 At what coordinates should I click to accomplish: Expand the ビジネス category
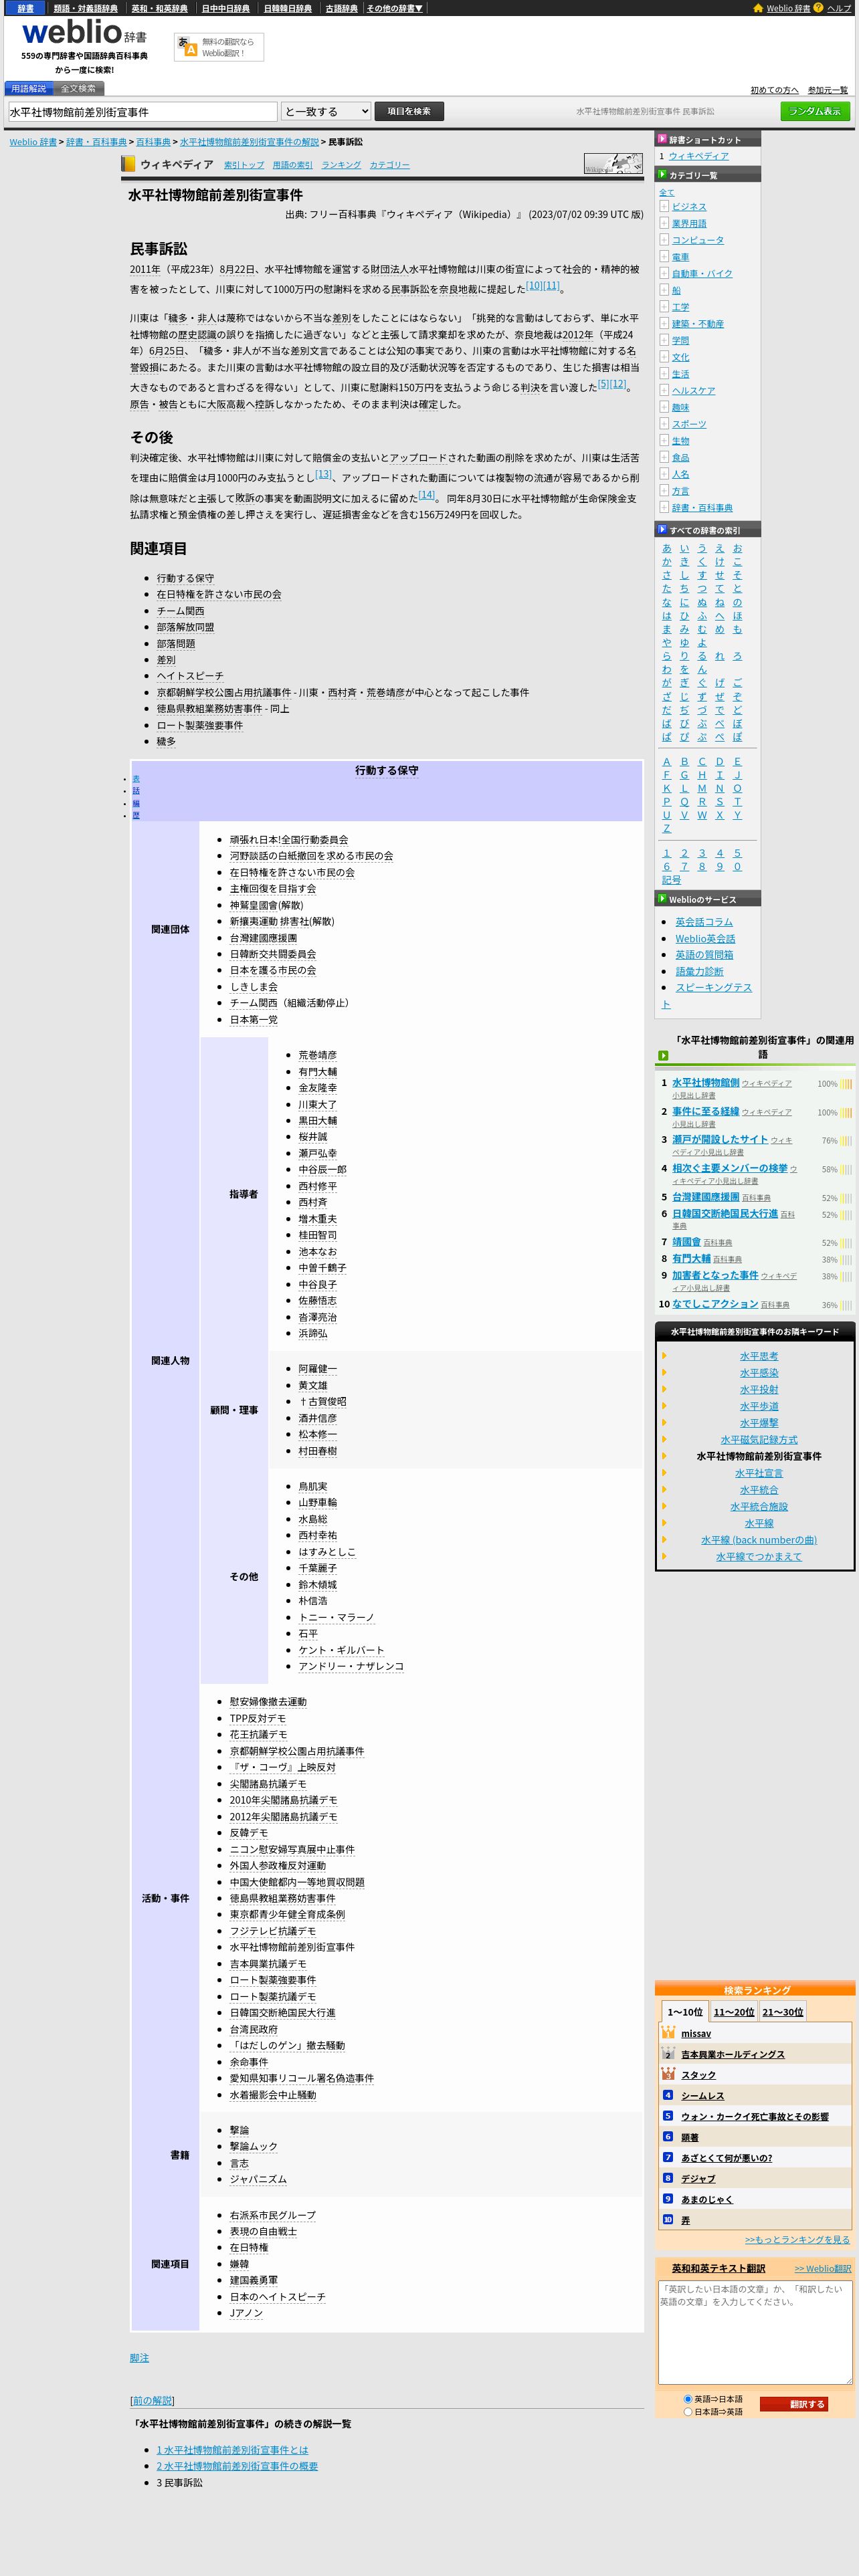pos(664,206)
